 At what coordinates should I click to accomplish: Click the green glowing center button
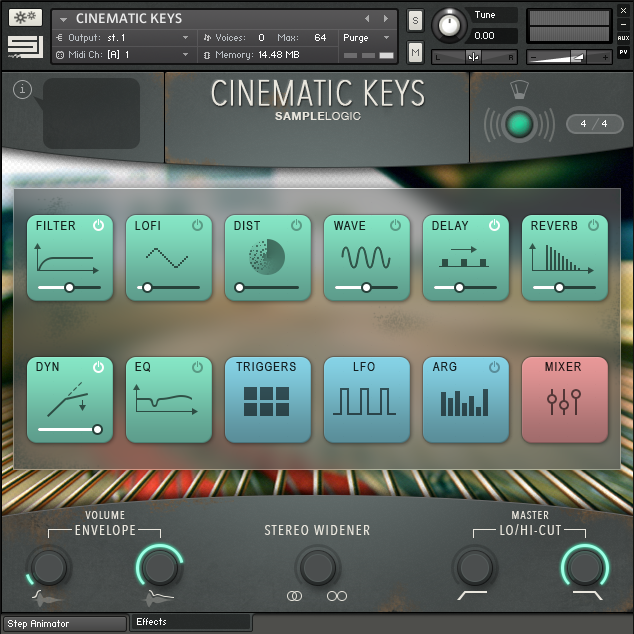tap(519, 124)
